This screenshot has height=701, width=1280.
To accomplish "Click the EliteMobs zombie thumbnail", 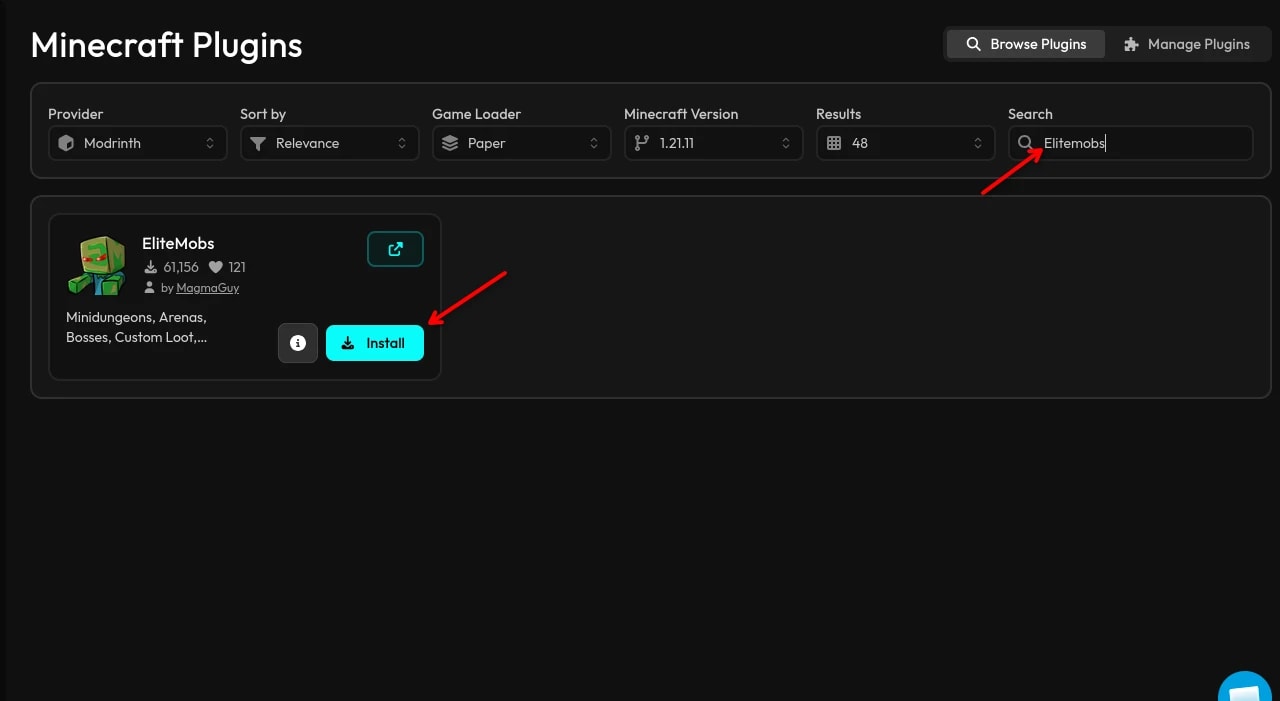I will click(x=97, y=265).
